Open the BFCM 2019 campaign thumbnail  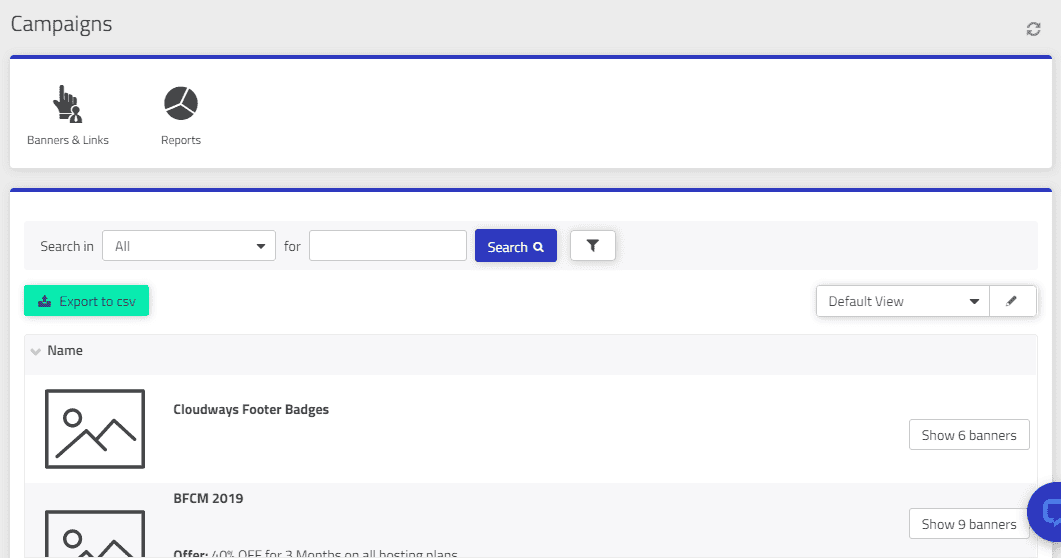[x=95, y=534]
